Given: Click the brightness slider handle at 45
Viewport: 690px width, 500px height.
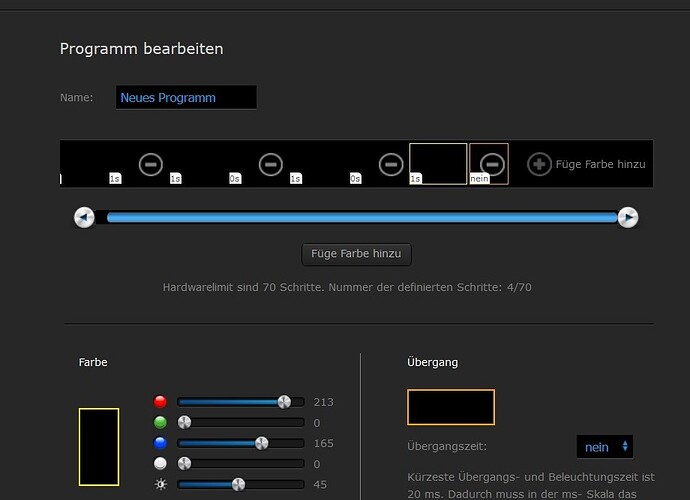Looking at the screenshot, I should pos(238,485).
